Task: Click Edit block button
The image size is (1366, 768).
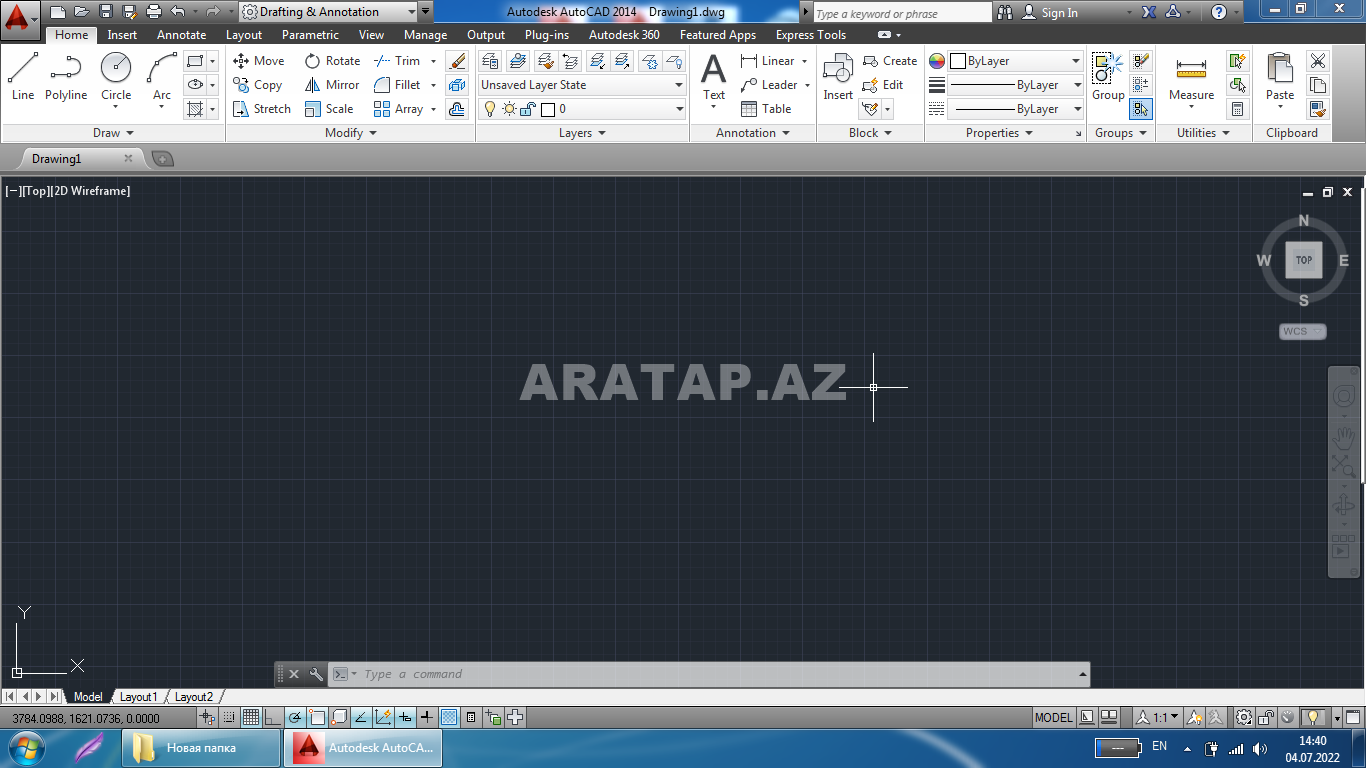Action: click(x=883, y=85)
